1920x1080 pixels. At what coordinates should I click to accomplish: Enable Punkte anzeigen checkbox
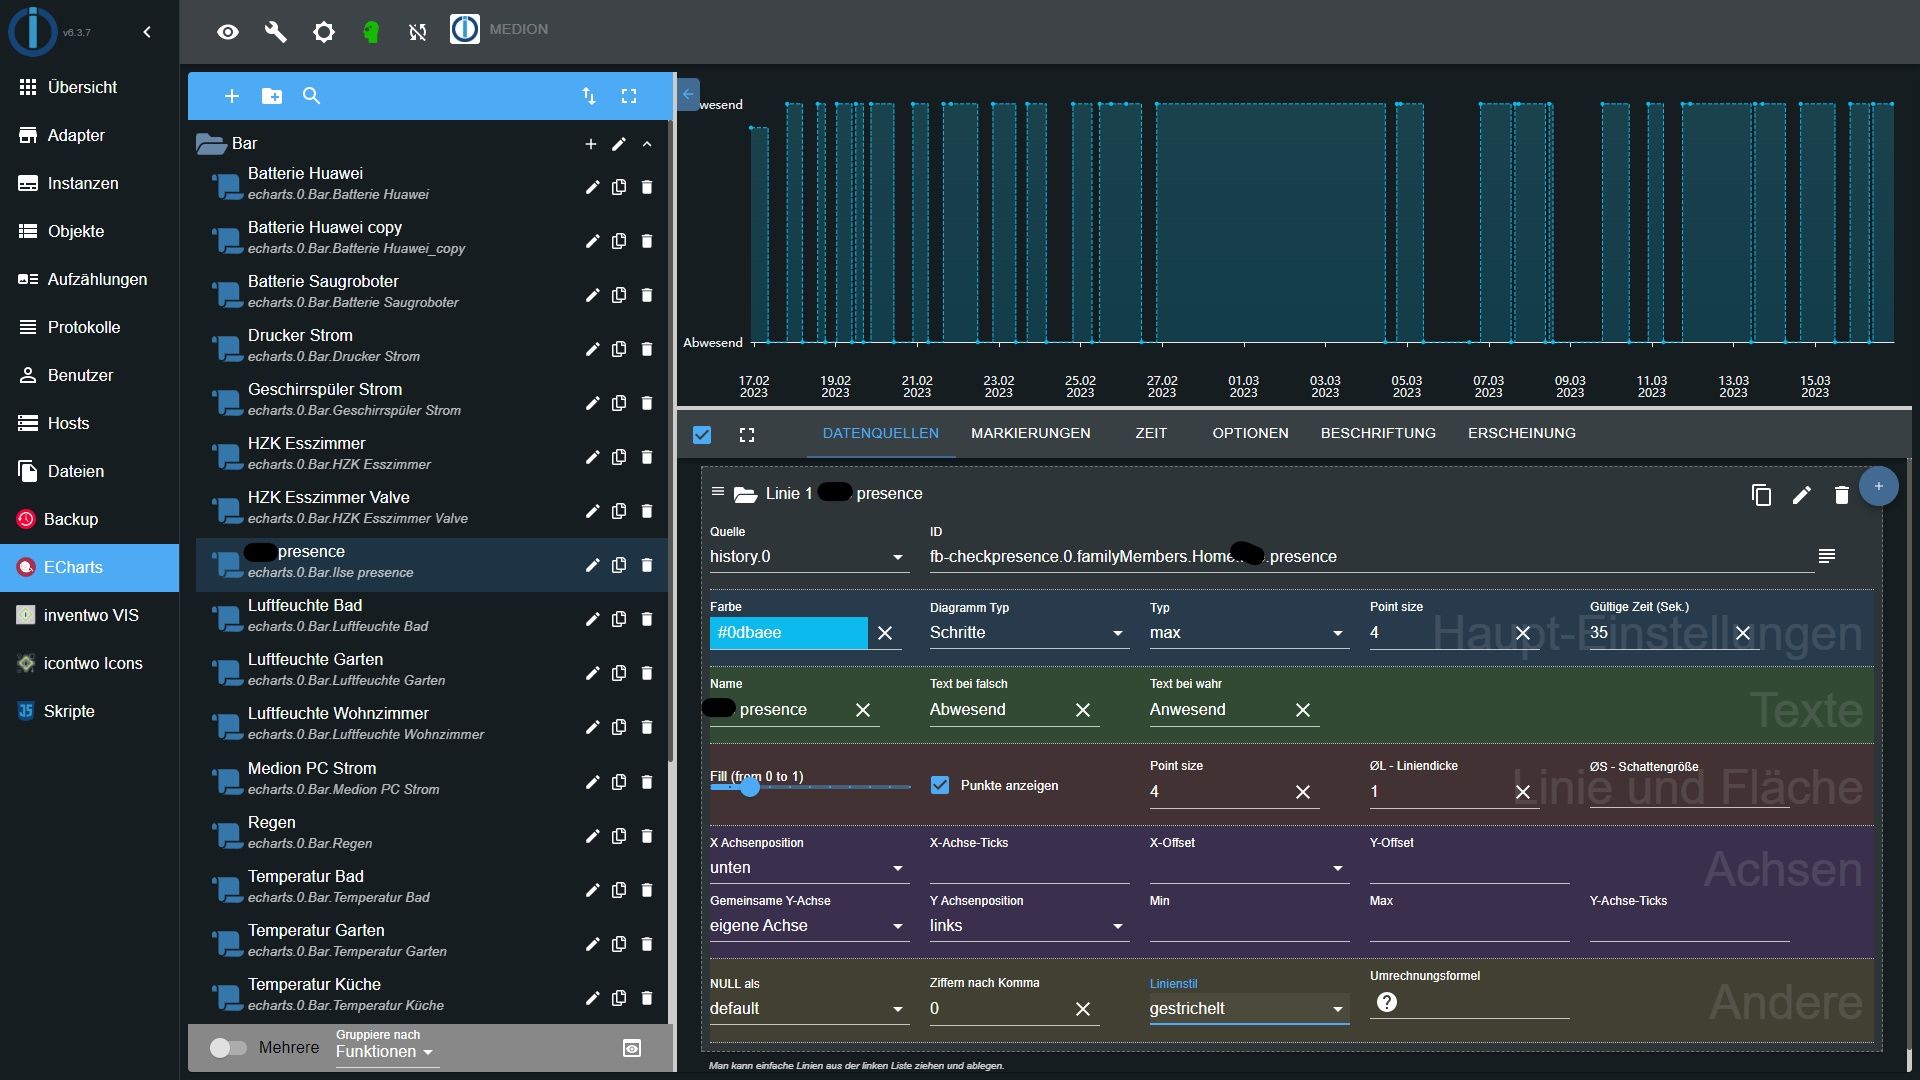point(940,786)
